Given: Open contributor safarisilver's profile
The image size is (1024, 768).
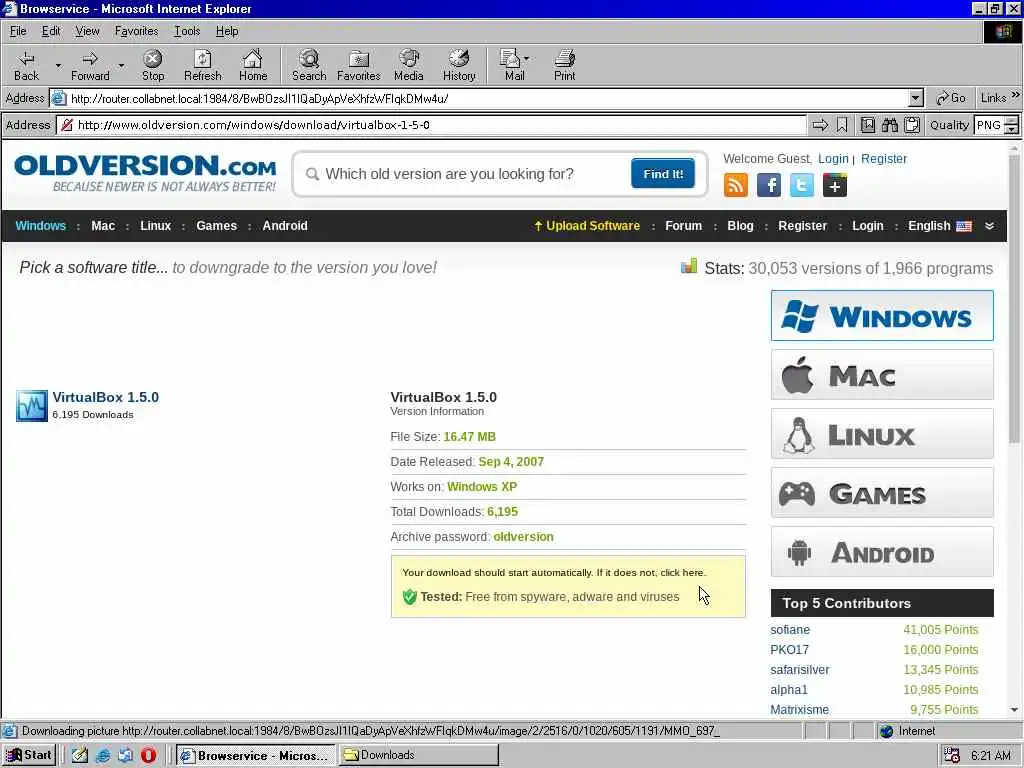Looking at the screenshot, I should click(x=799, y=669).
